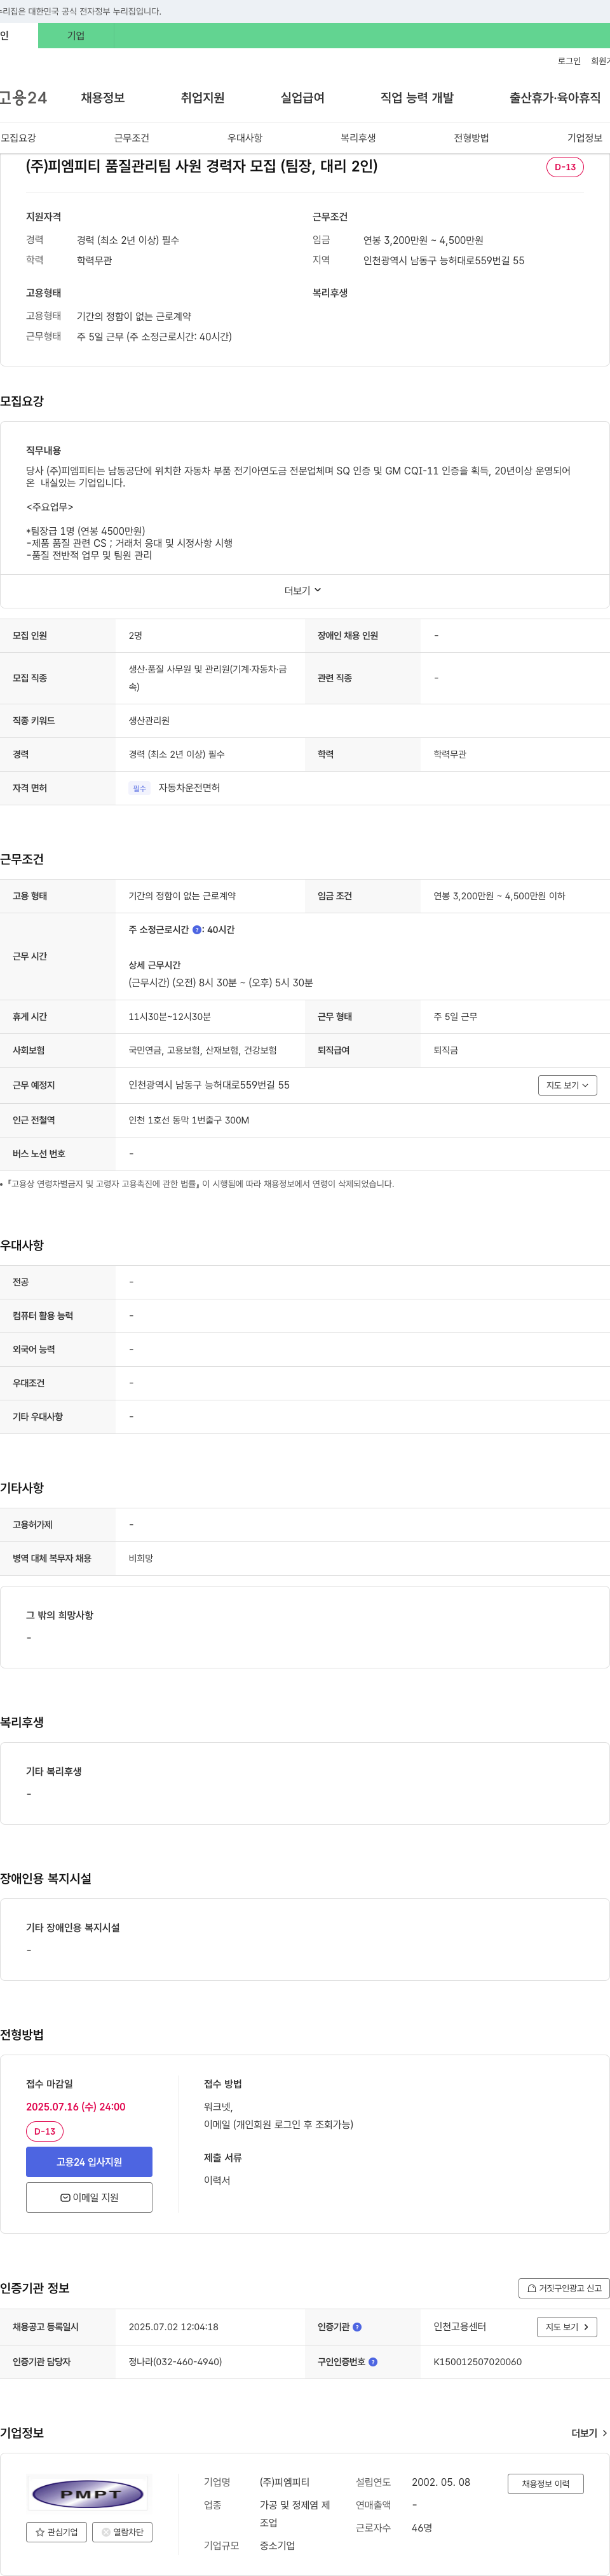Jump to 근무조건 section tab
This screenshot has height=2576, width=610.
132,138
